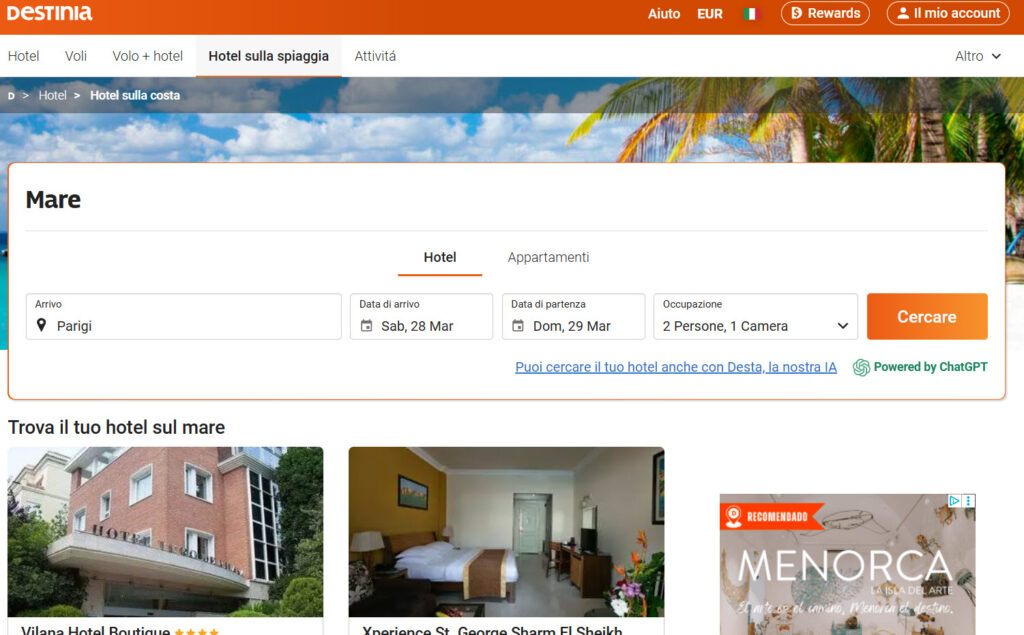Open the EUR currency selector

pyautogui.click(x=710, y=14)
